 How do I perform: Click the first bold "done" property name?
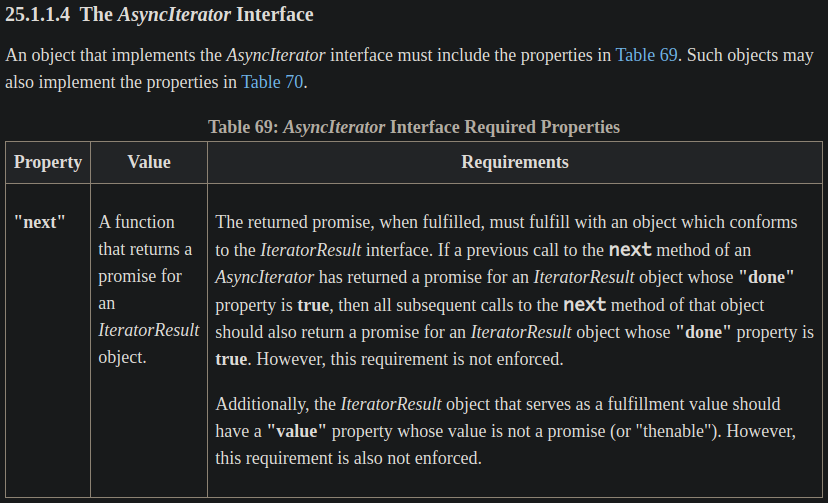point(766,277)
